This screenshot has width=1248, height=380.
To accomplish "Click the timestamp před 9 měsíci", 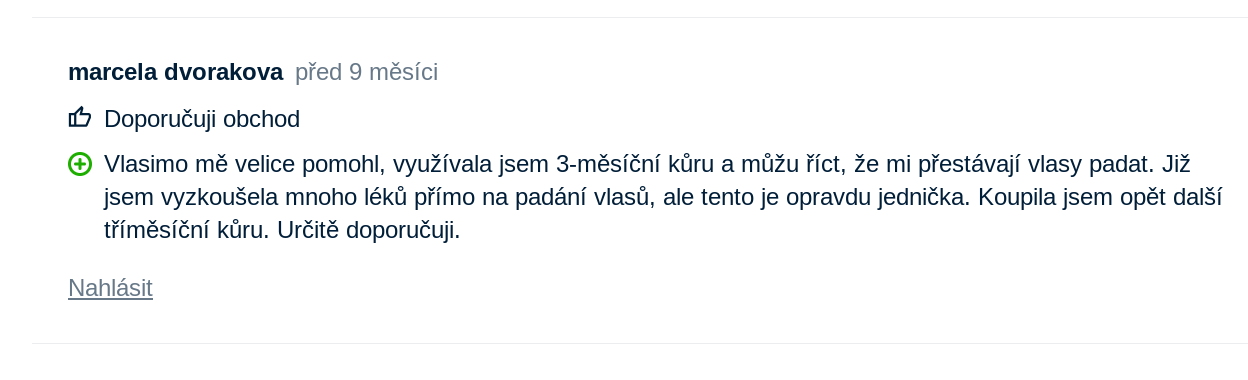I will (366, 72).
